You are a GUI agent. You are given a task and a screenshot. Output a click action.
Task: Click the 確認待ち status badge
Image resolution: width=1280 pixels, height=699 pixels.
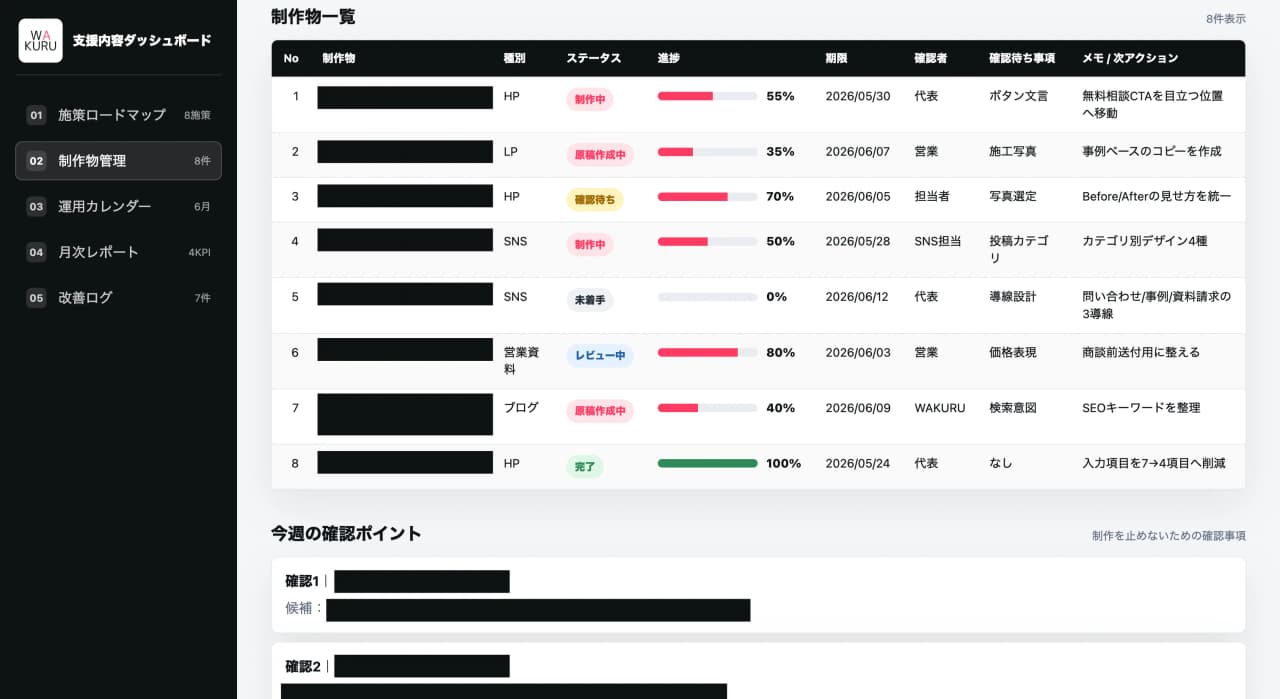[595, 200]
